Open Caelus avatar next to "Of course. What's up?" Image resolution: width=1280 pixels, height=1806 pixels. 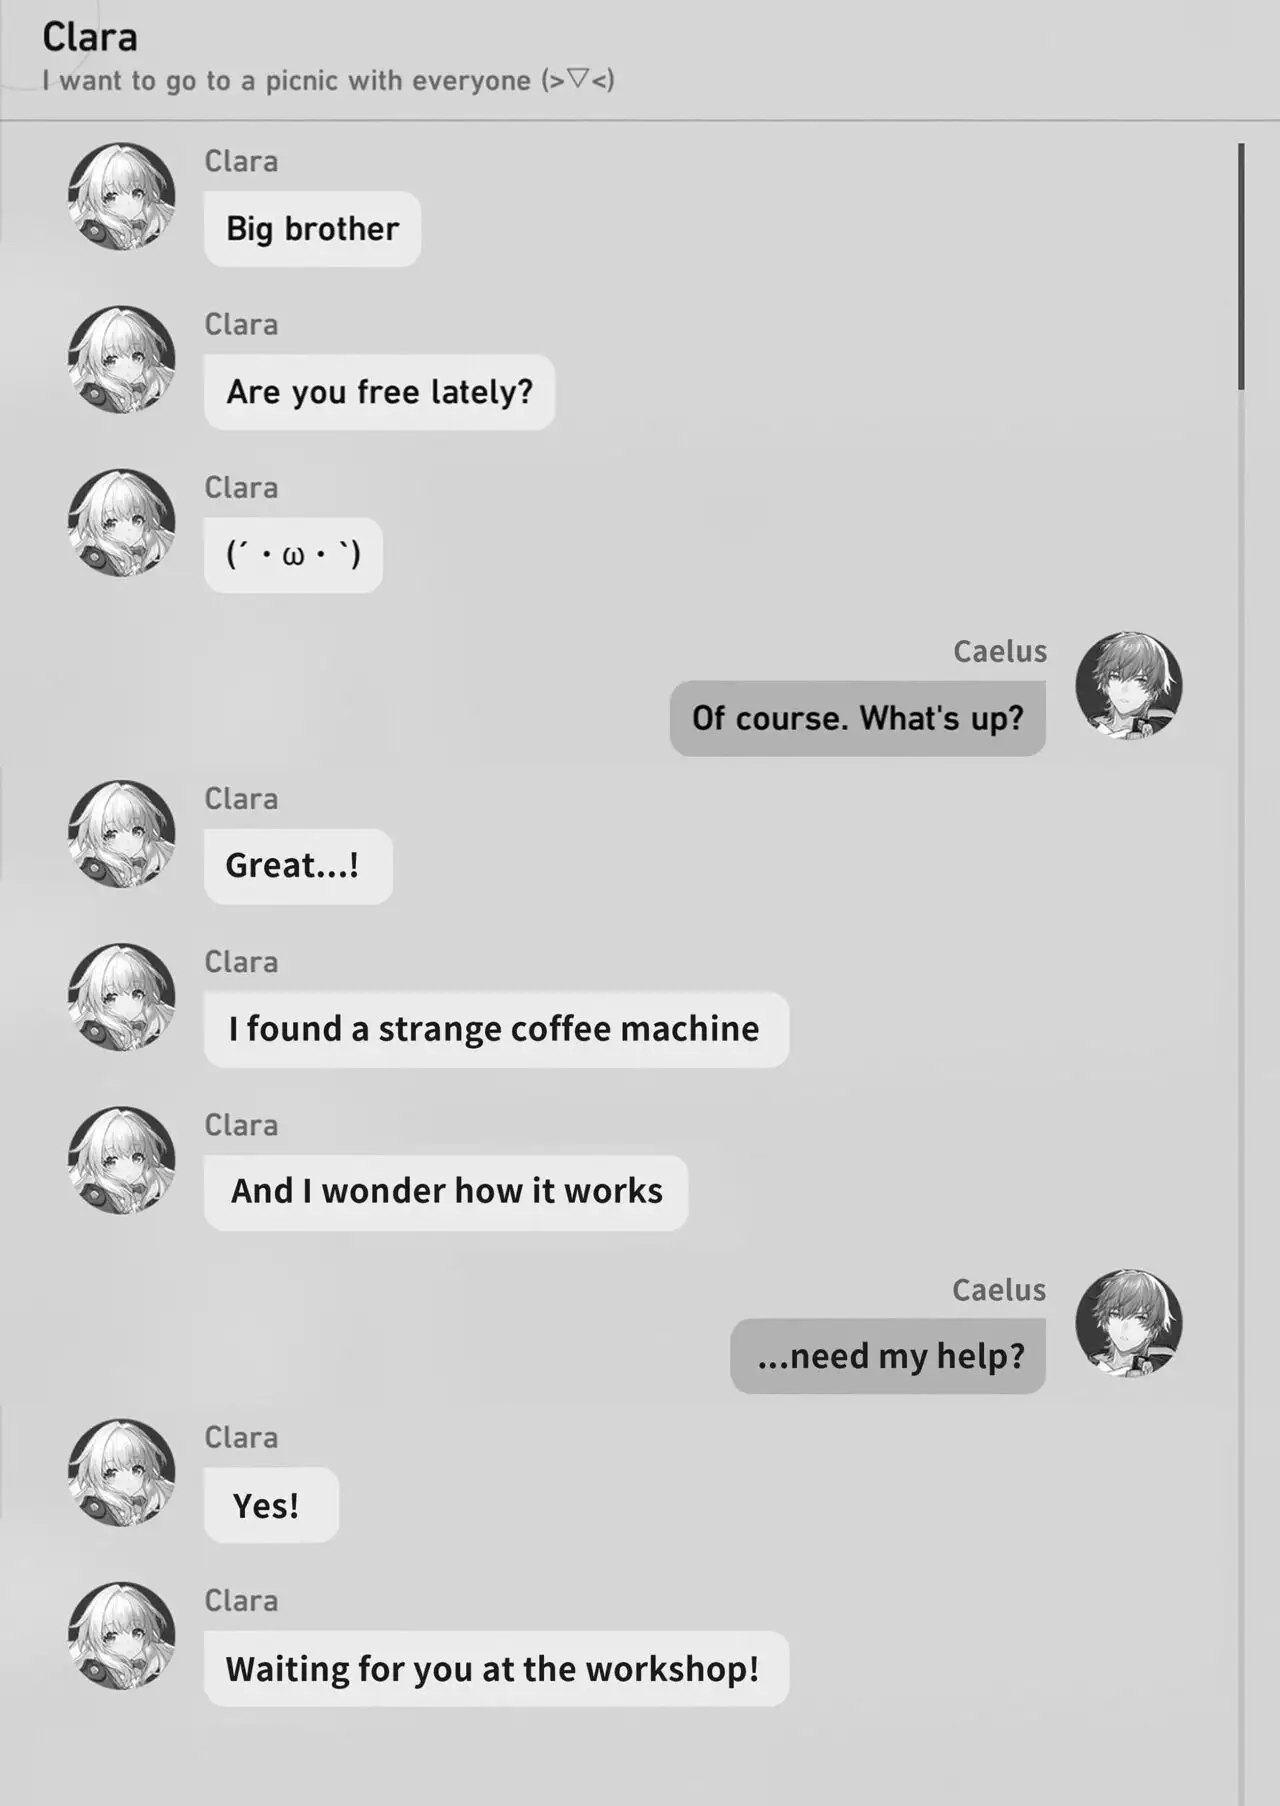coord(1129,685)
